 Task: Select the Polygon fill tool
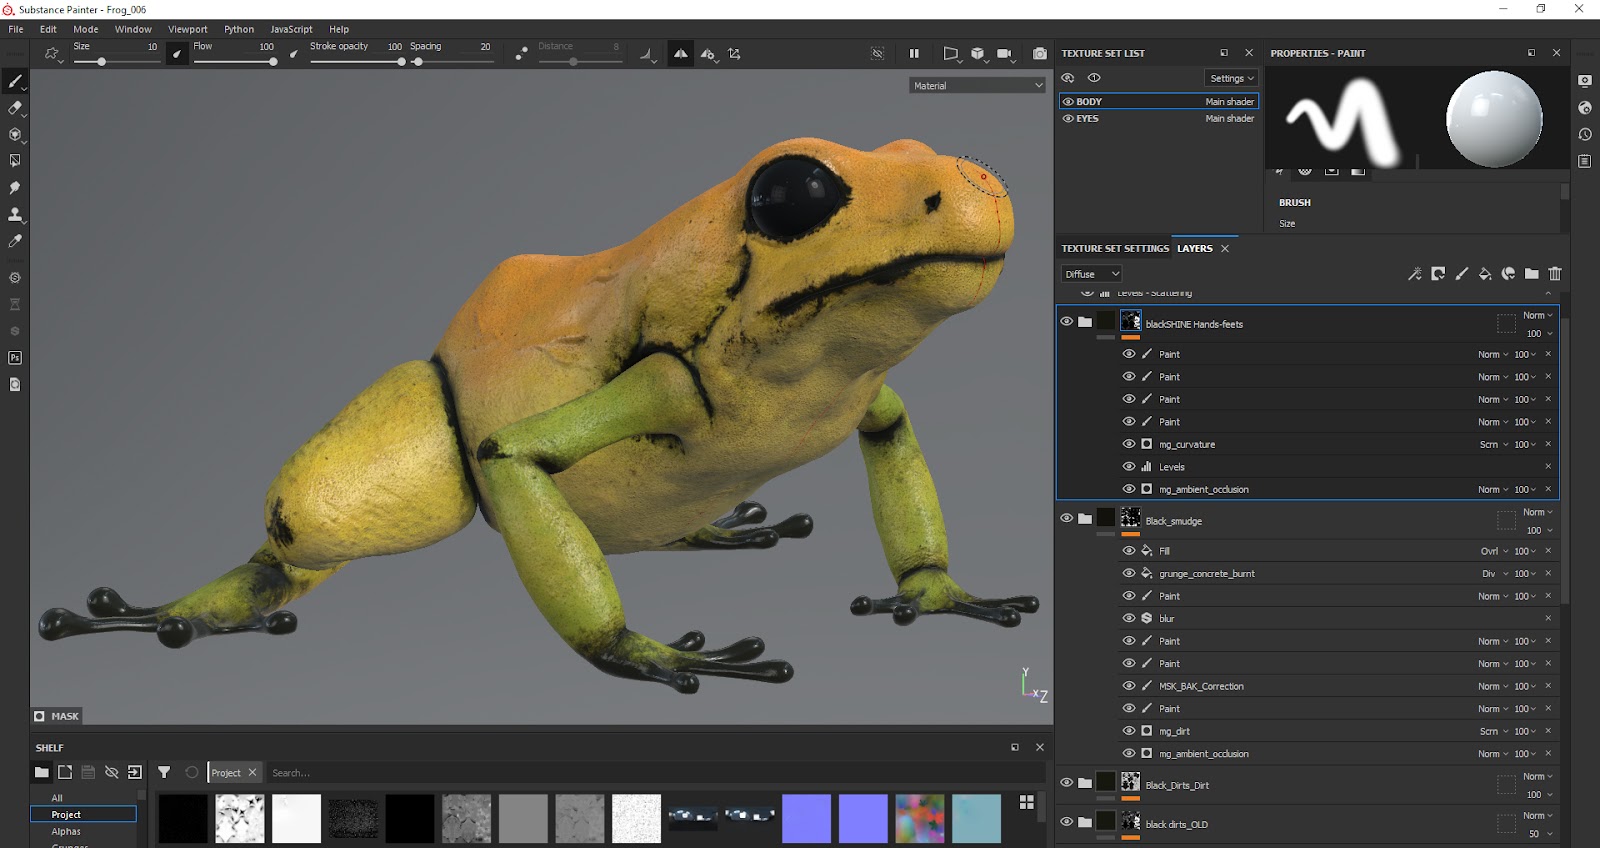[x=15, y=161]
